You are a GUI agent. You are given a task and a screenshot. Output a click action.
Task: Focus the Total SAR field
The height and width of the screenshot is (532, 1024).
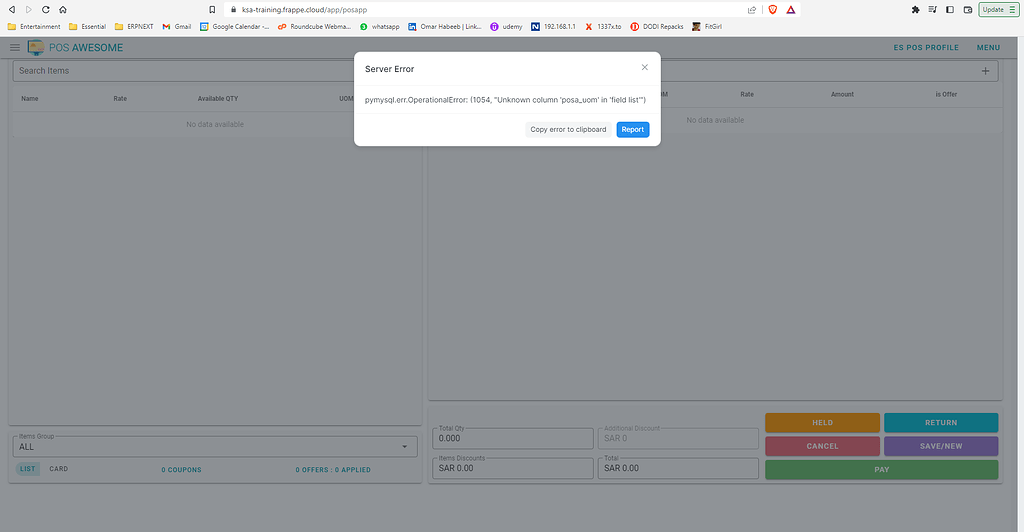678,468
